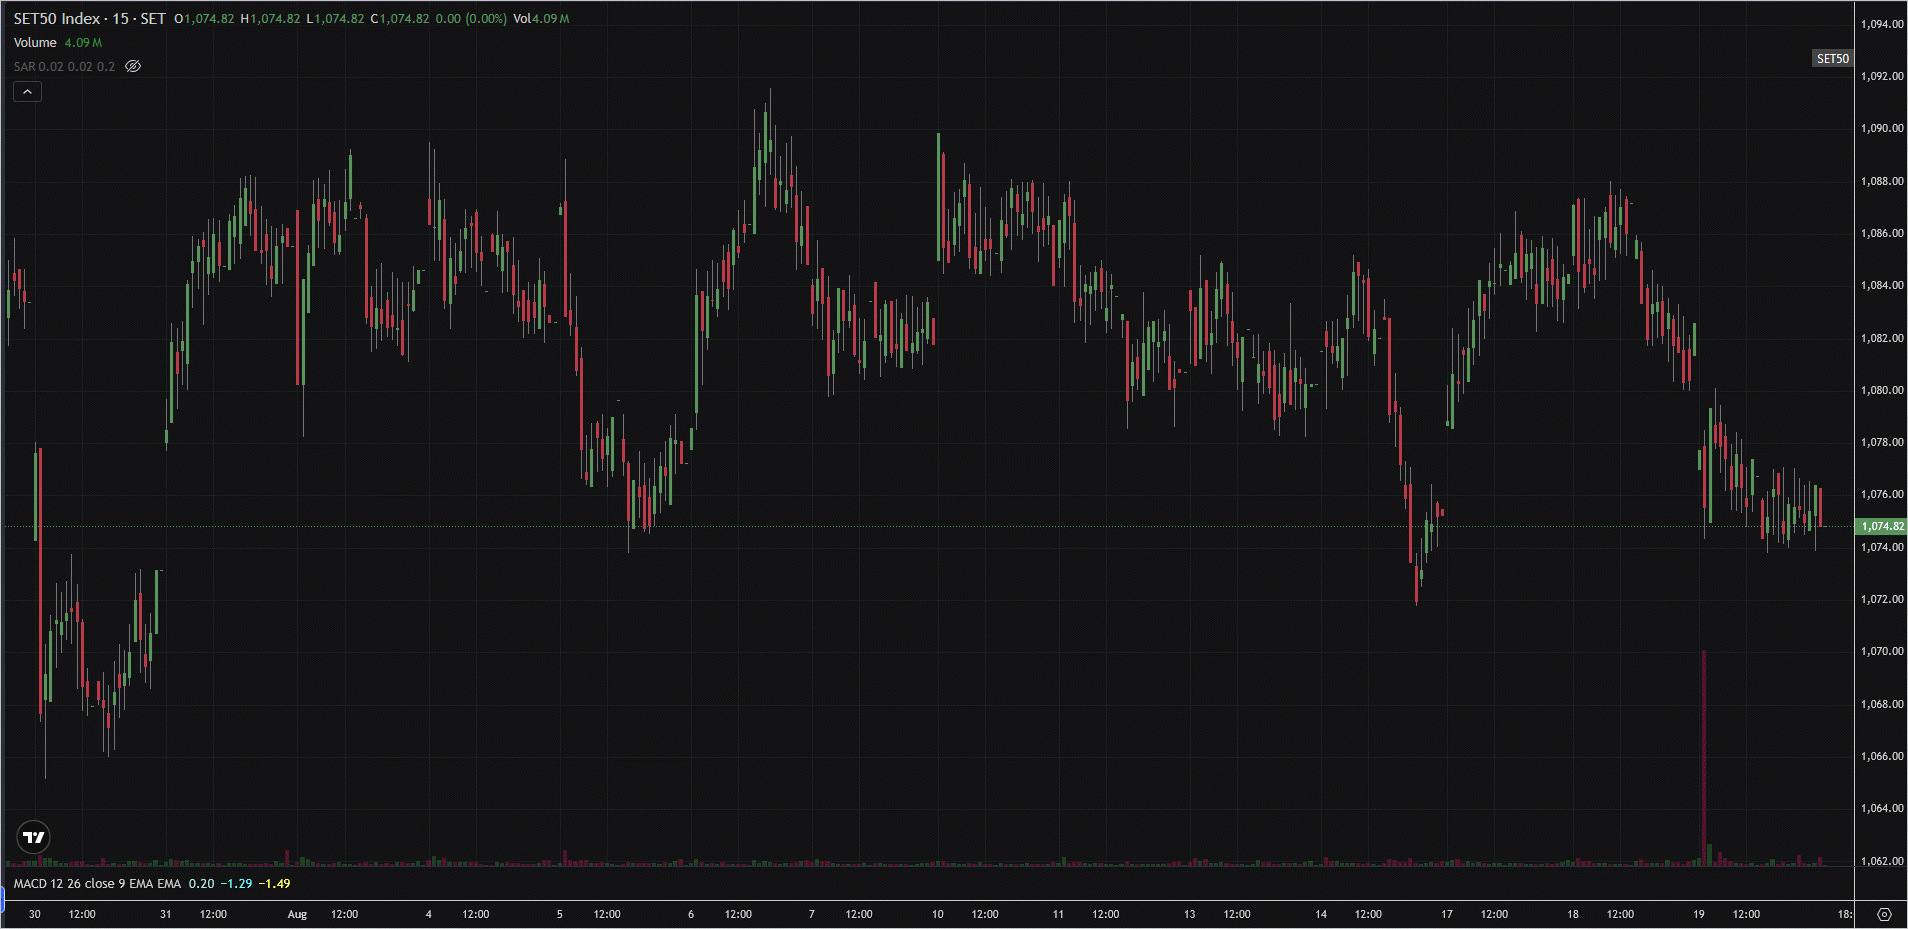The width and height of the screenshot is (1908, 929).
Task: Click the 1,090.00 level on price axis
Action: click(1882, 128)
